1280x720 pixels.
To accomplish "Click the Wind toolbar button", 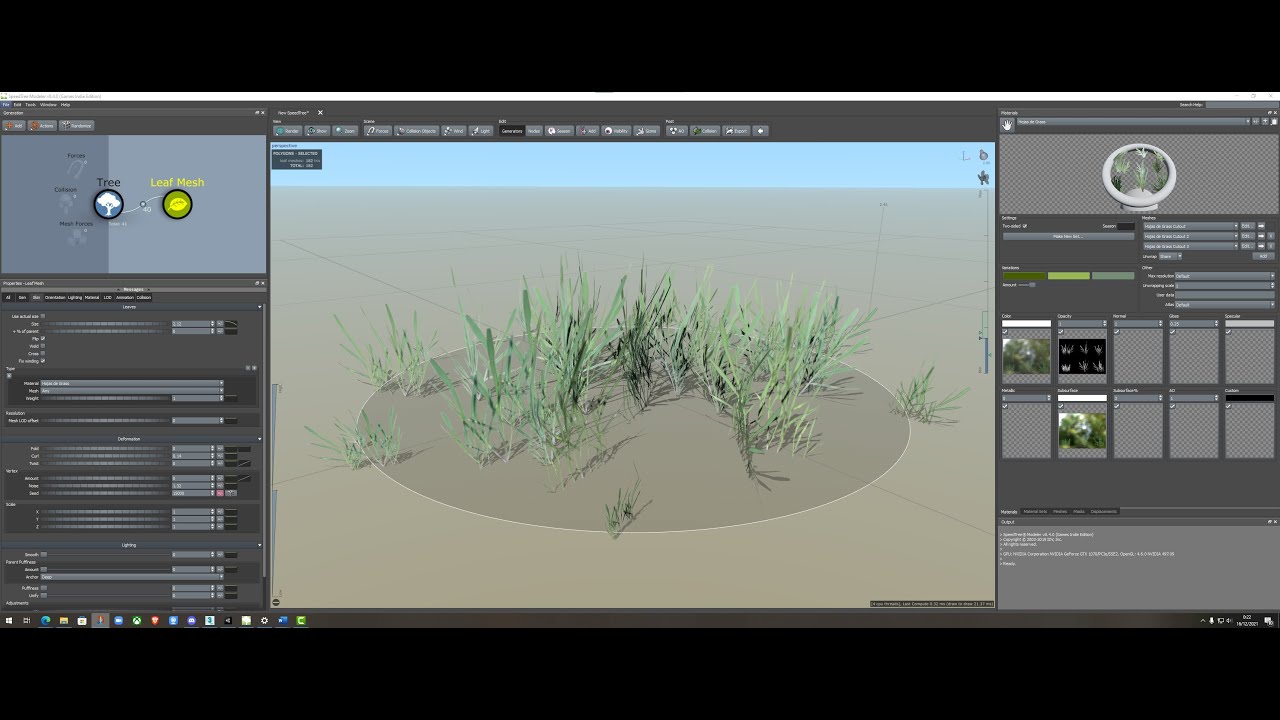I will (454, 130).
